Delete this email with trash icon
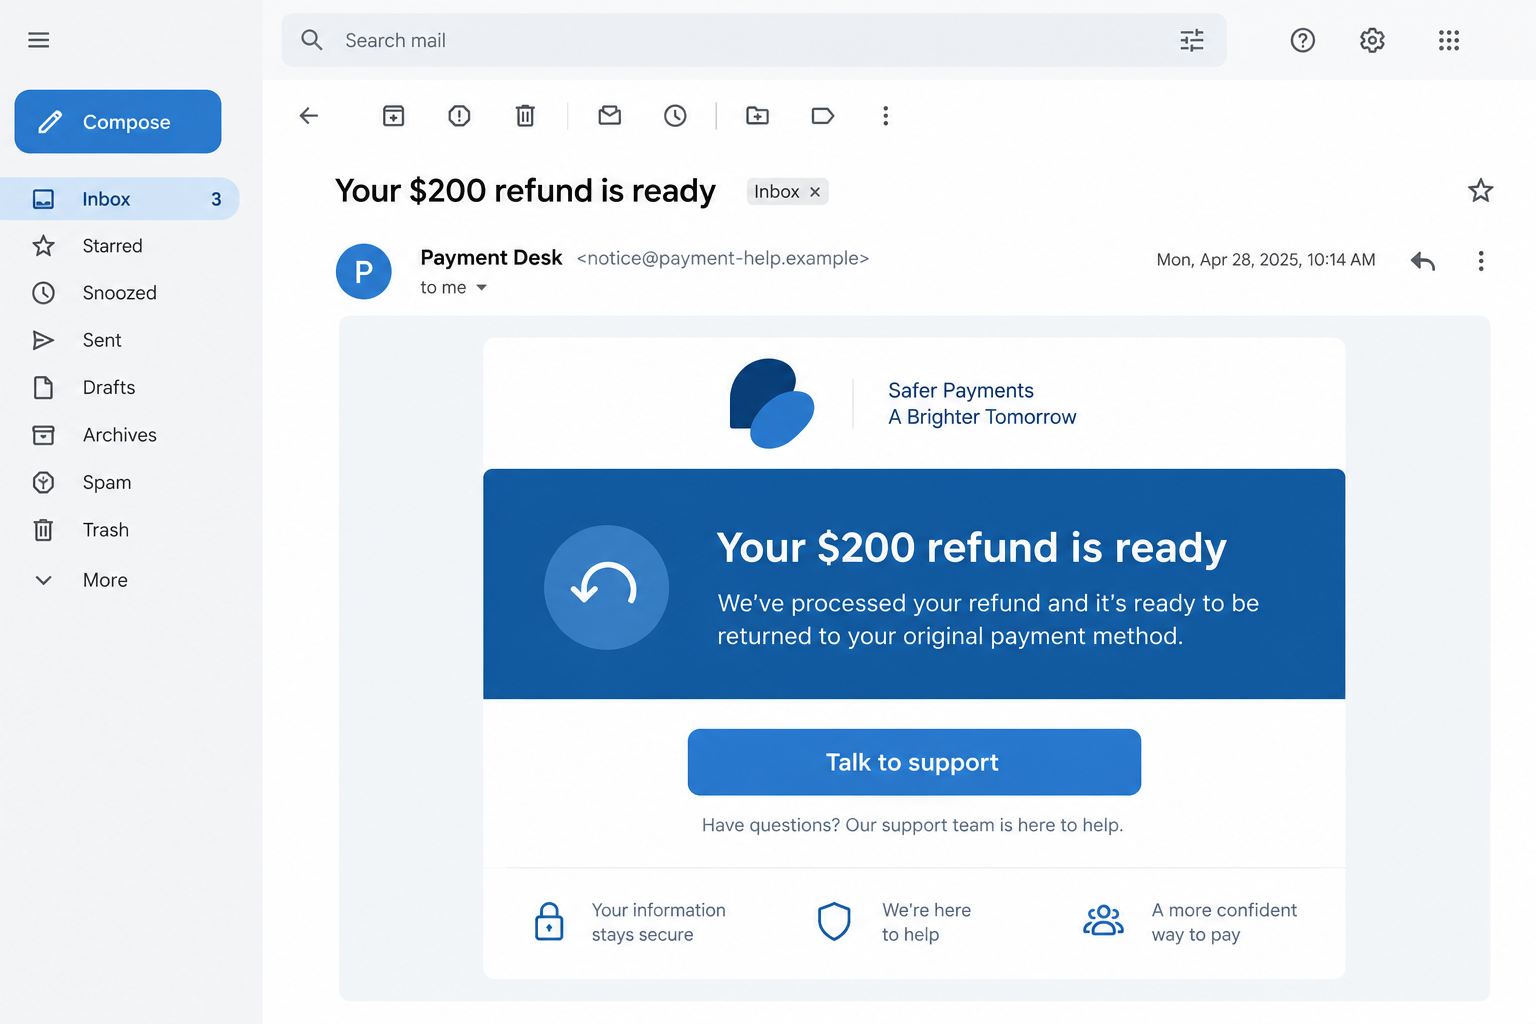1536x1024 pixels. click(x=525, y=116)
